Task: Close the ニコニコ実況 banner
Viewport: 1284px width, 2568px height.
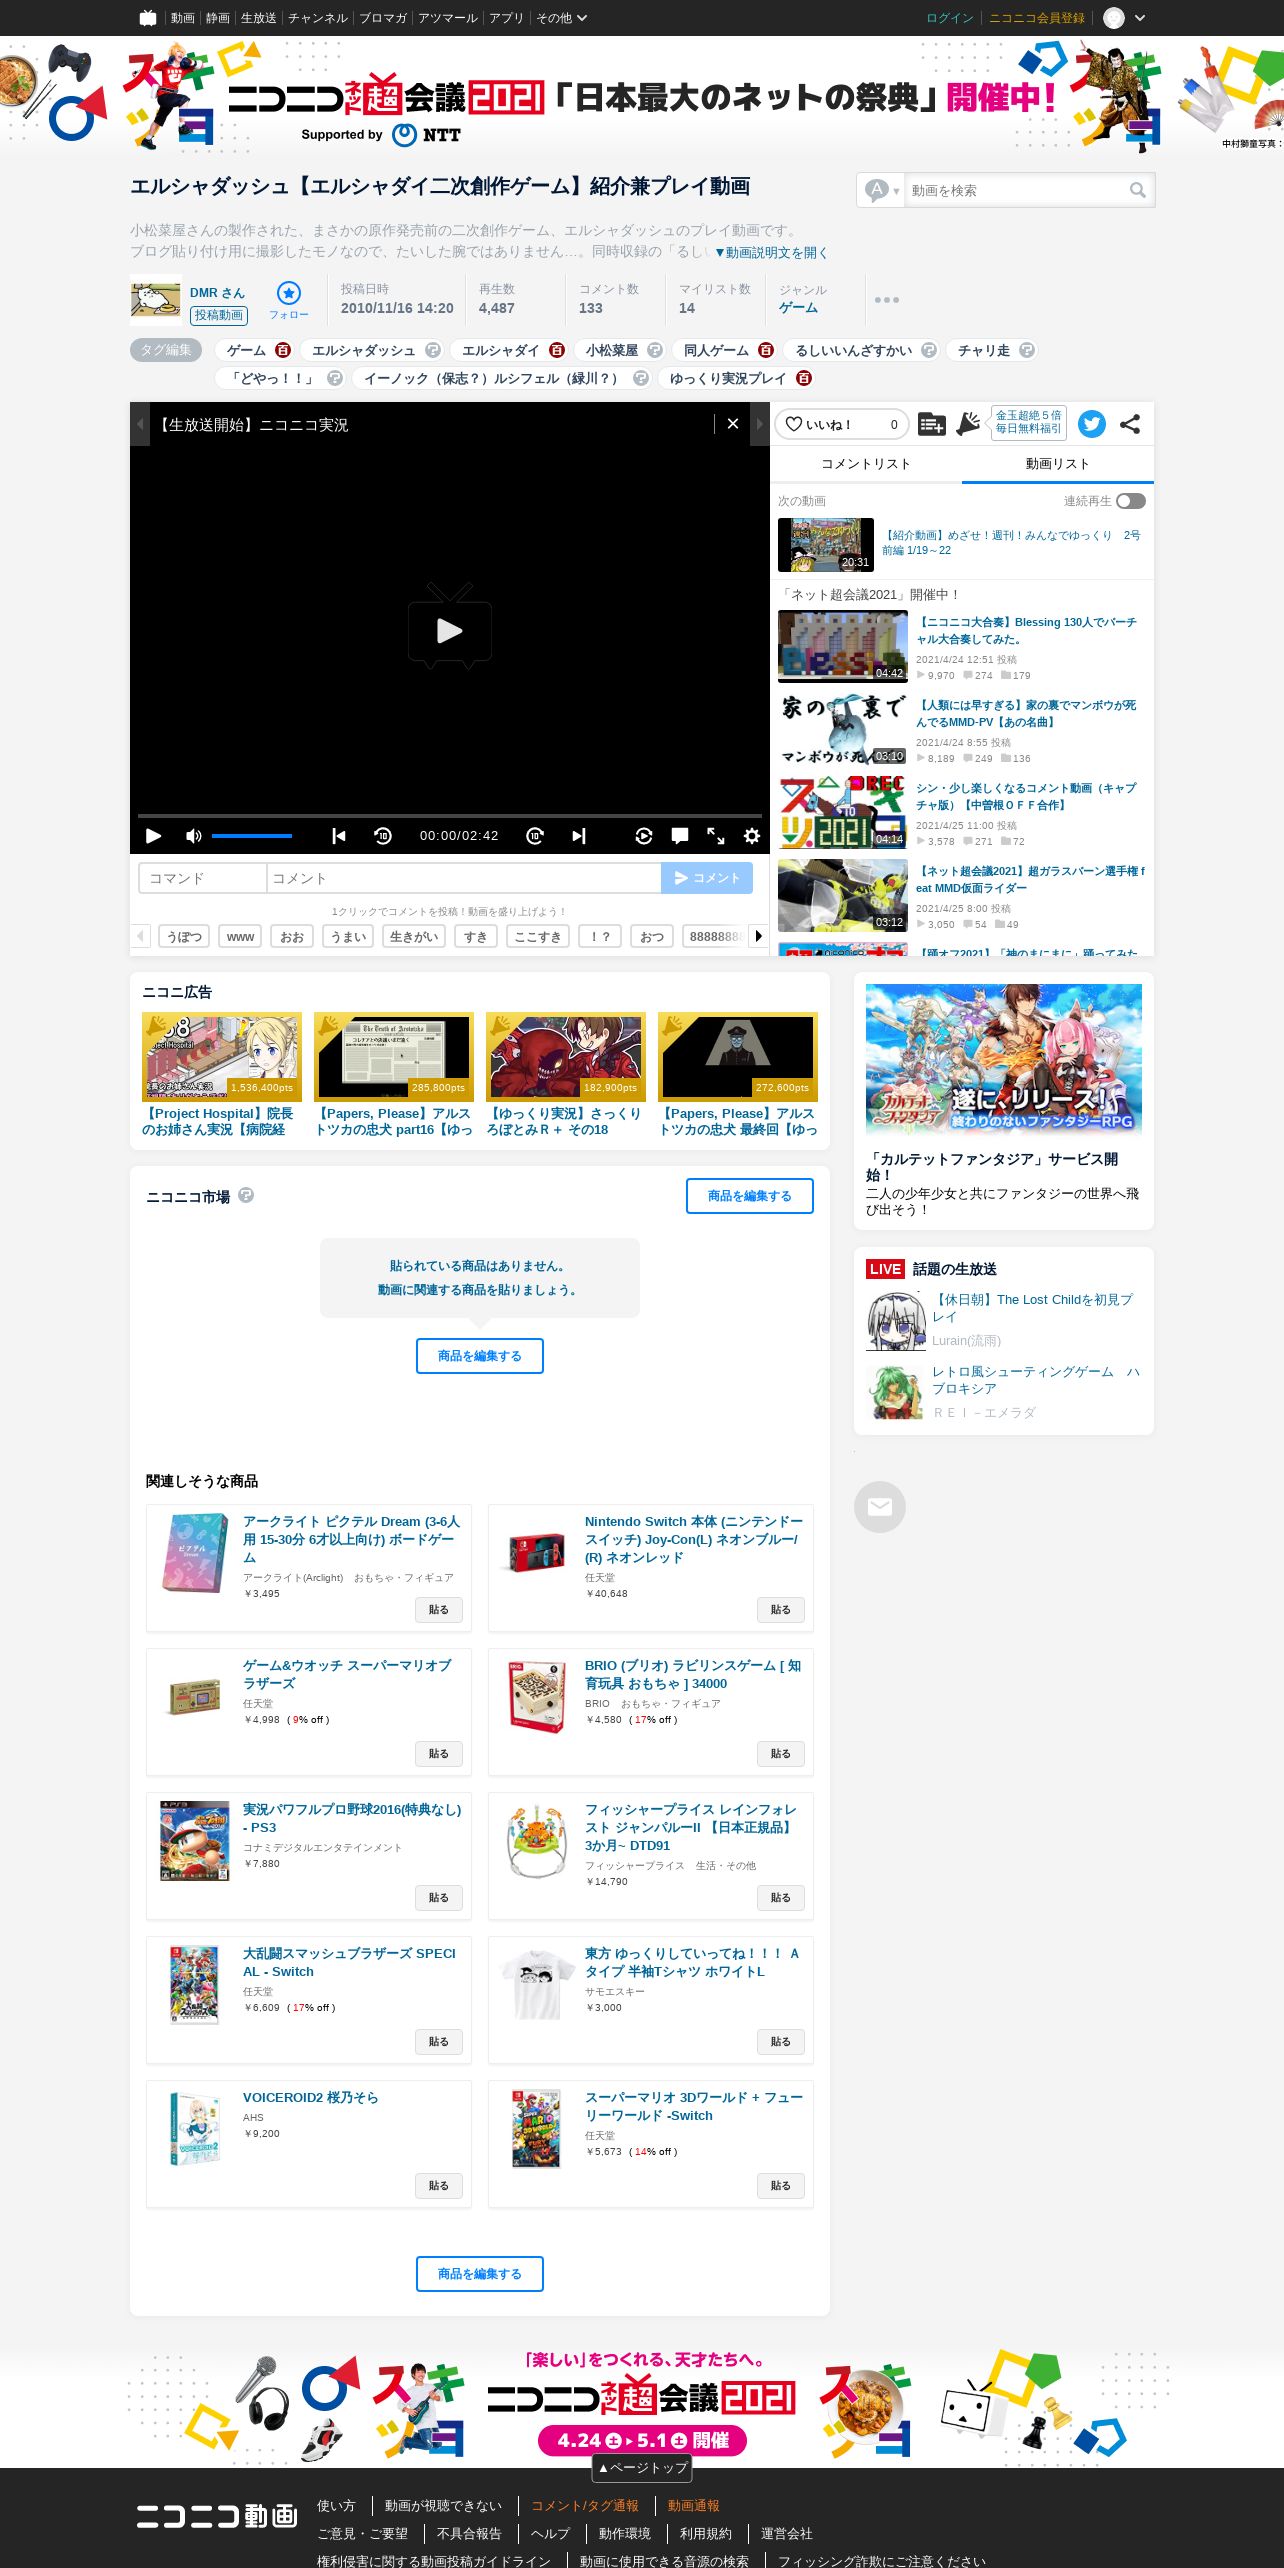Action: (733, 424)
